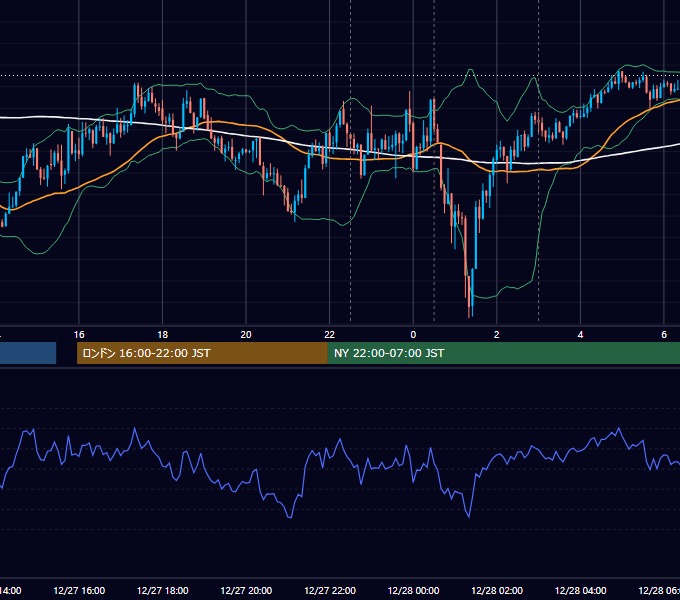Image resolution: width=680 pixels, height=600 pixels.
Task: Click the 12/28 04:00 date label
Action: click(x=580, y=590)
